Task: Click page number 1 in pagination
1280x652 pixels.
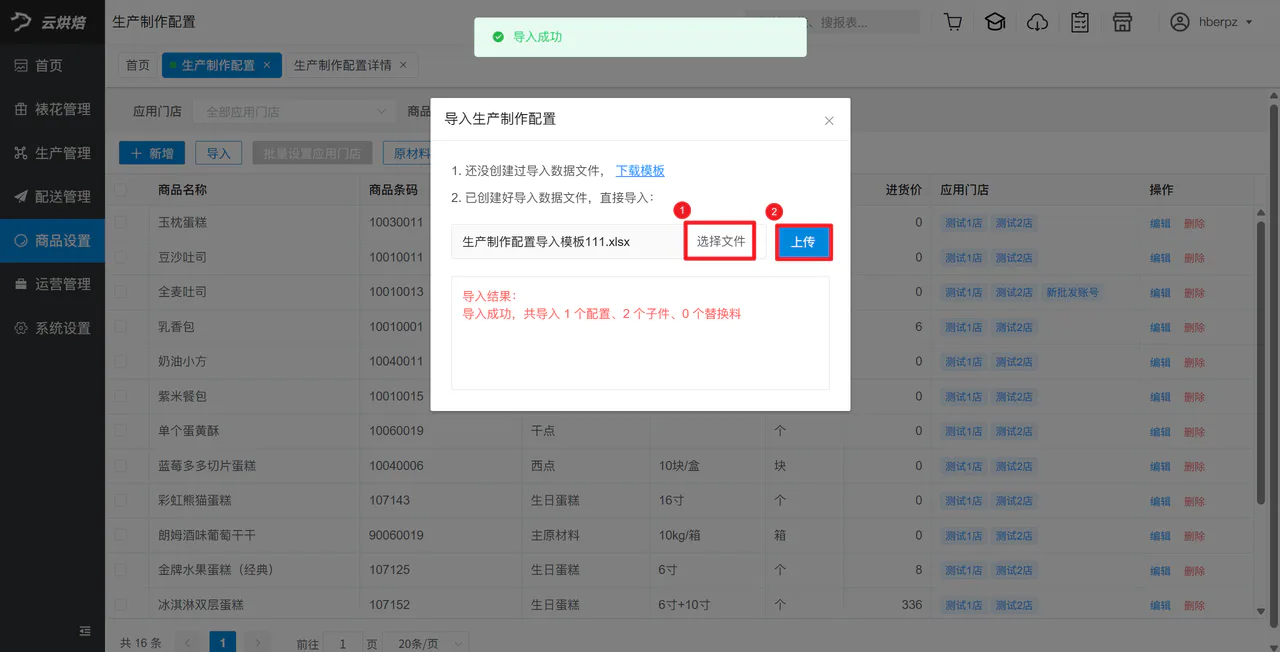Action: [x=223, y=642]
